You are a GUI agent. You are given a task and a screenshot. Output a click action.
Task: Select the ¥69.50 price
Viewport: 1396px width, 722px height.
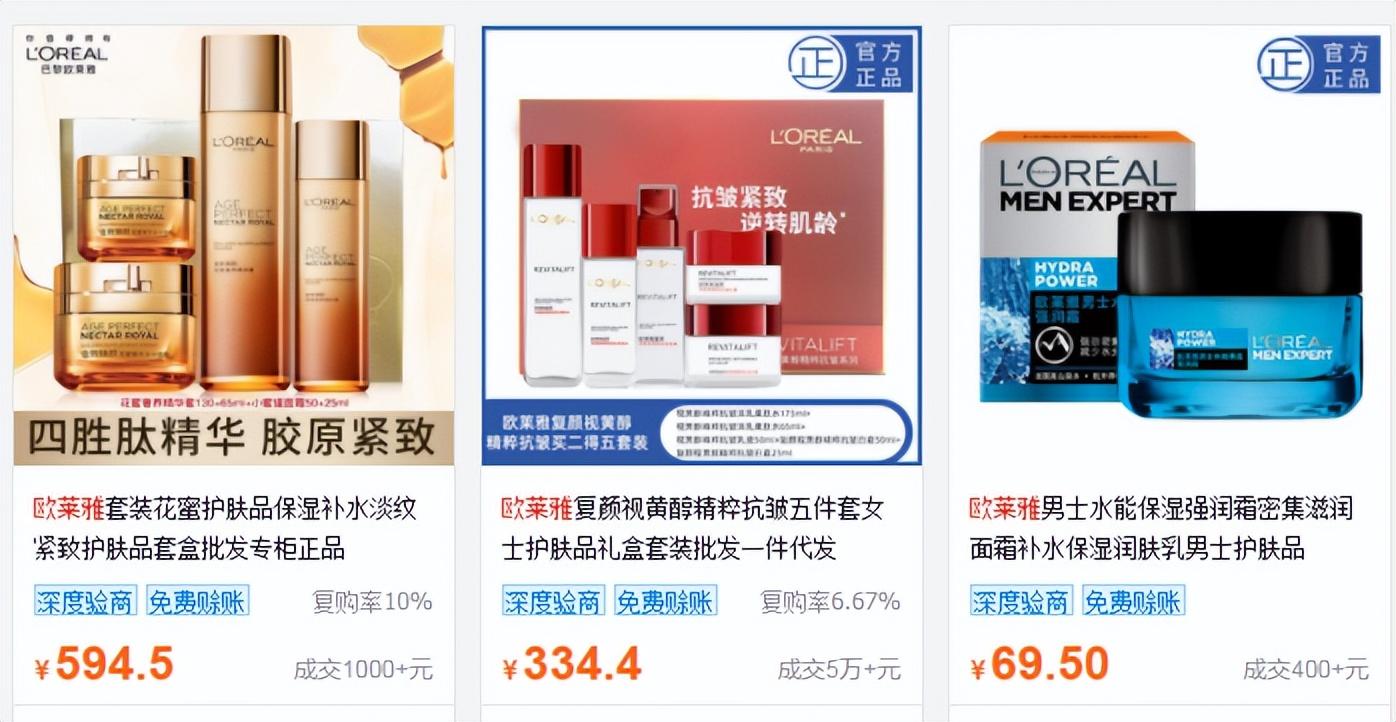point(1039,664)
